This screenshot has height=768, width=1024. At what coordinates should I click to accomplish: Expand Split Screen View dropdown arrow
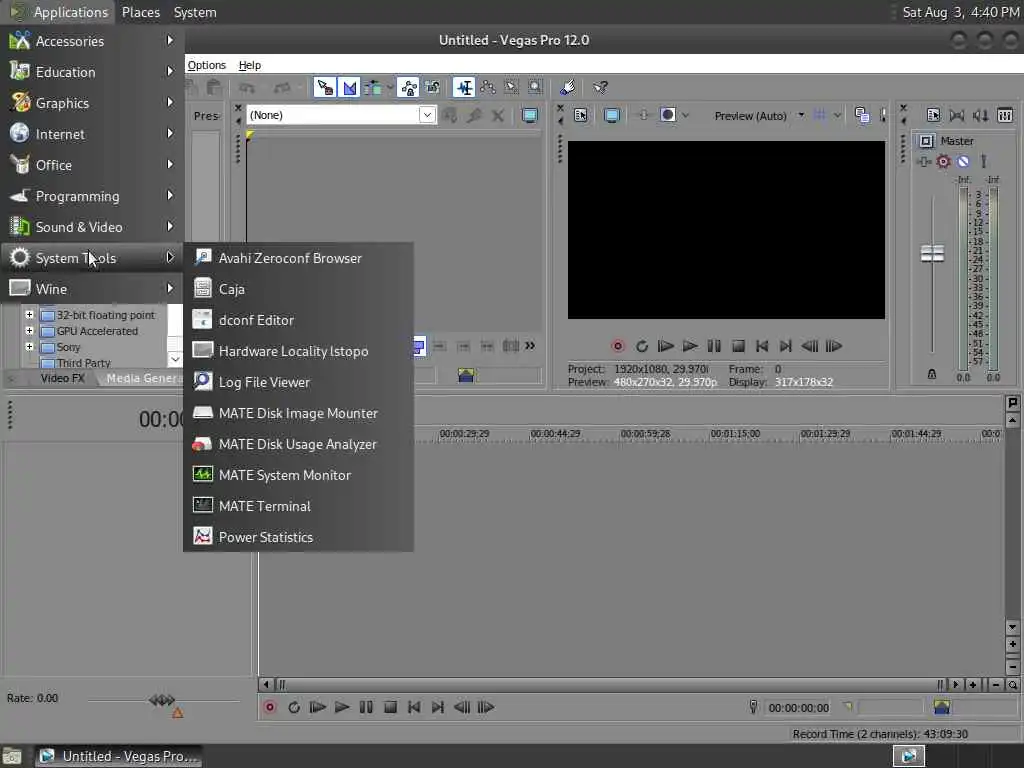685,116
